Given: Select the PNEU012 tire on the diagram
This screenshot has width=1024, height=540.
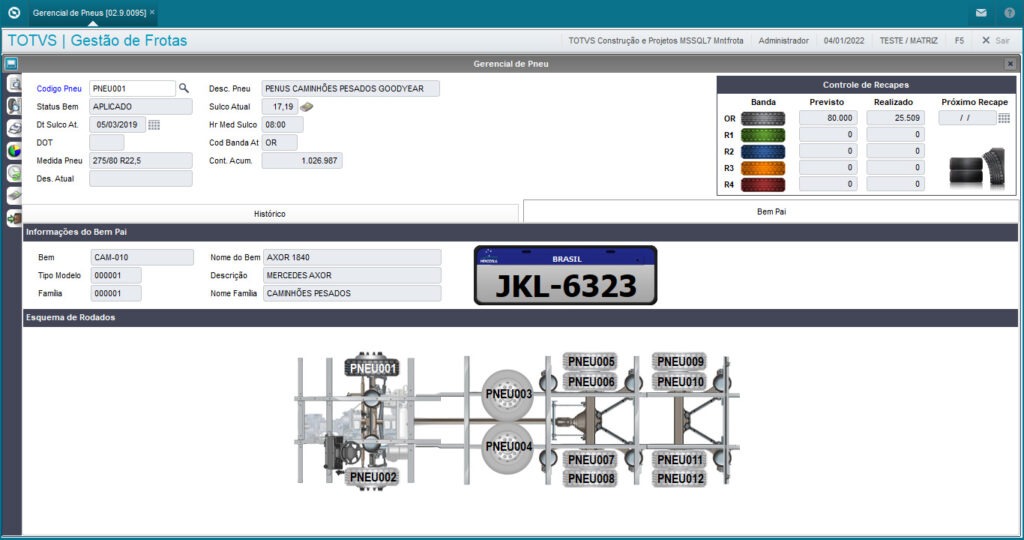Looking at the screenshot, I should (x=680, y=479).
